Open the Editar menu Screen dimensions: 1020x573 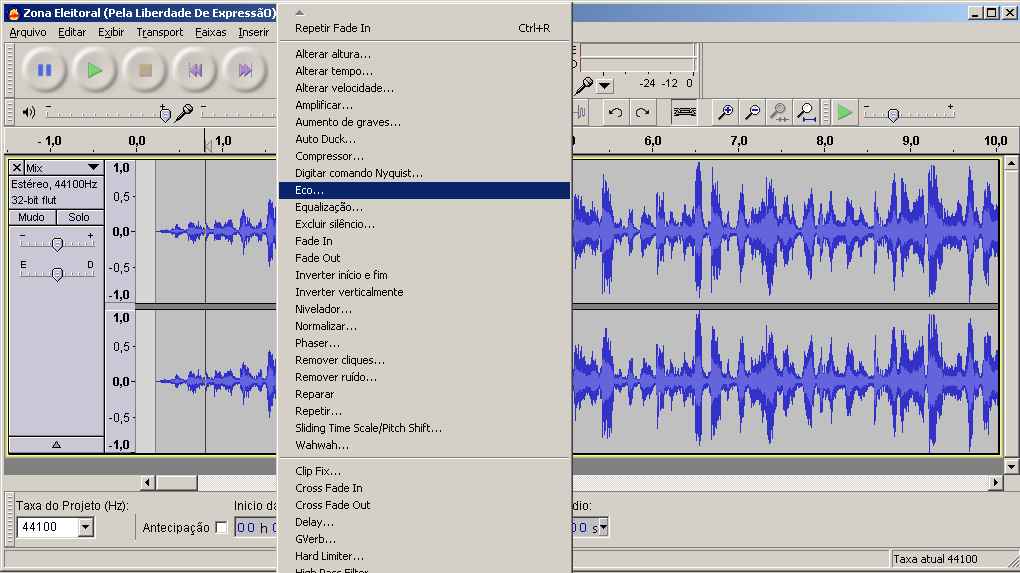(72, 32)
